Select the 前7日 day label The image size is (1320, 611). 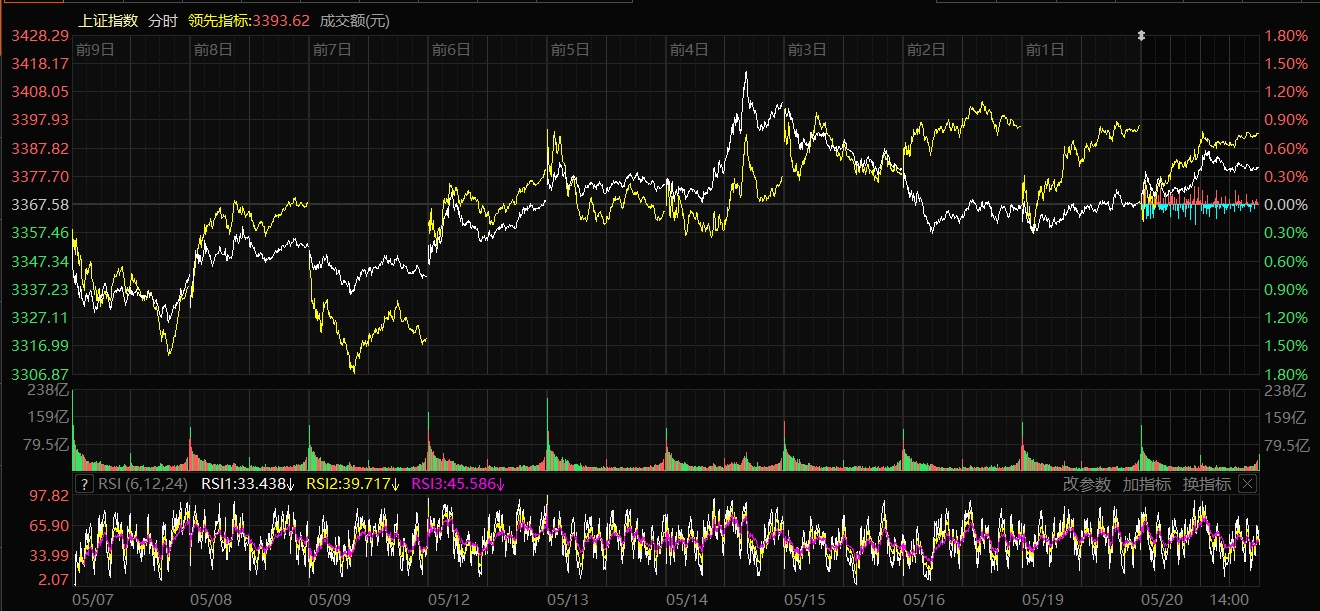332,48
